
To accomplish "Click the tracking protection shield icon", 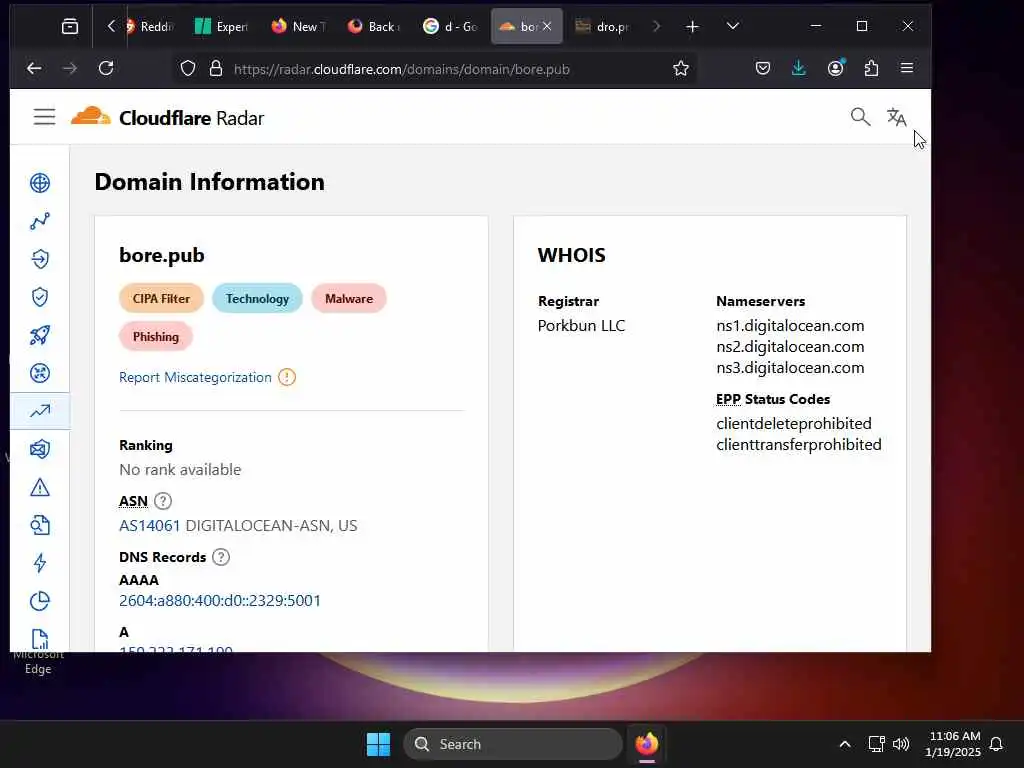I will [188, 69].
